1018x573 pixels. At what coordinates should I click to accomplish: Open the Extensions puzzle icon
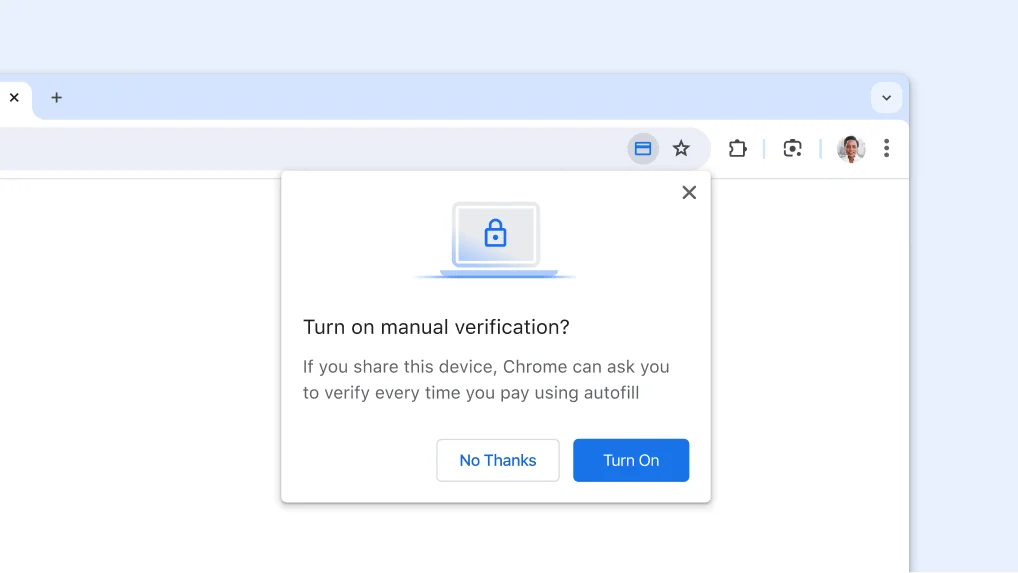(x=738, y=149)
